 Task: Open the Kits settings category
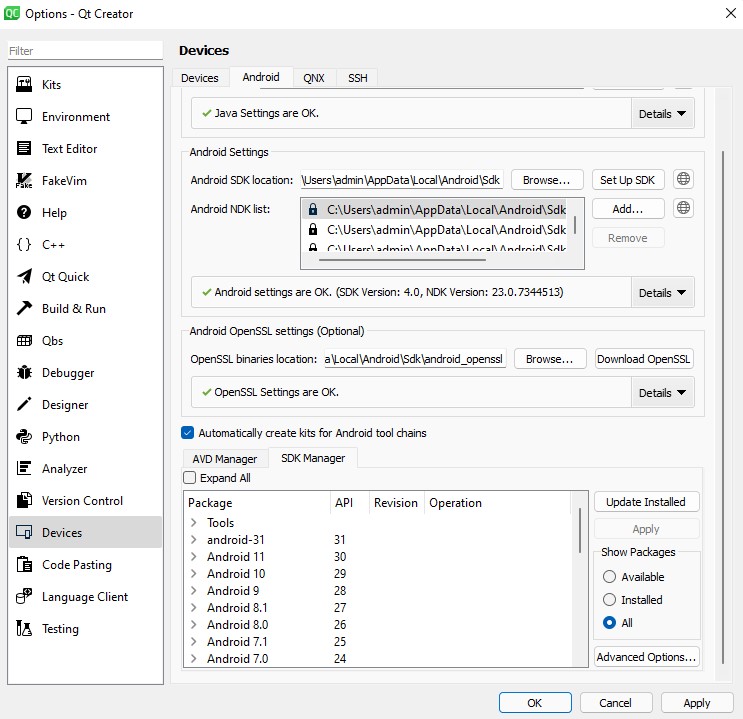[51, 85]
